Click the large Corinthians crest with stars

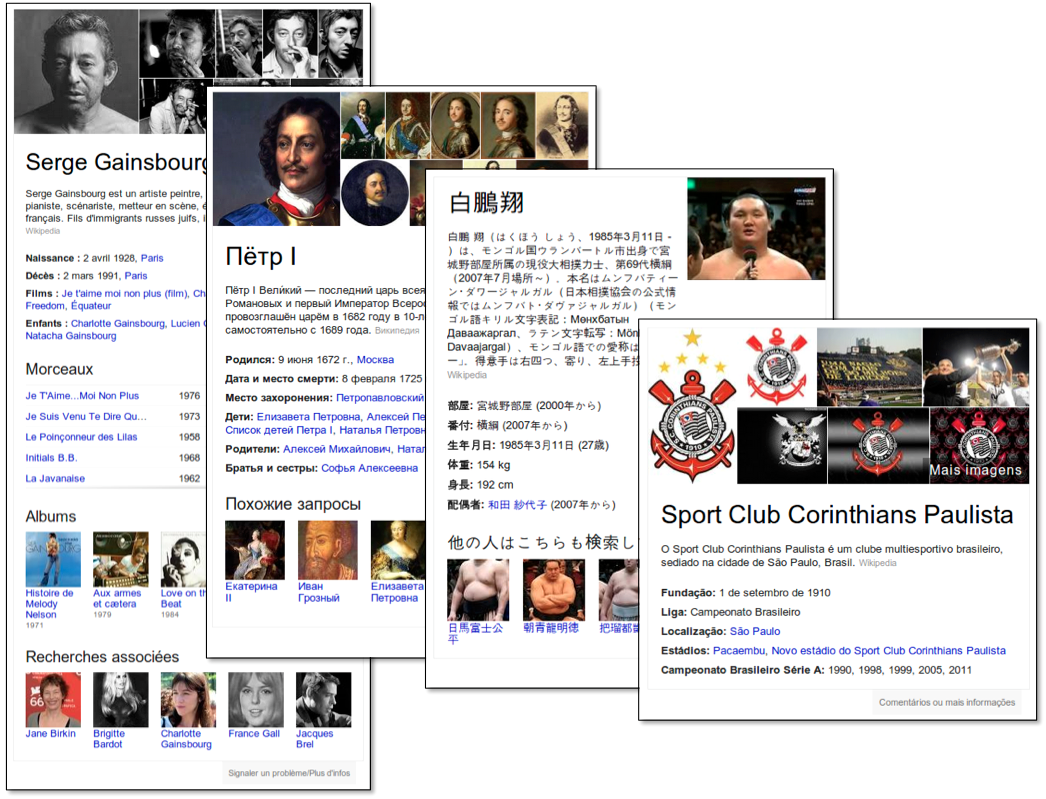692,406
